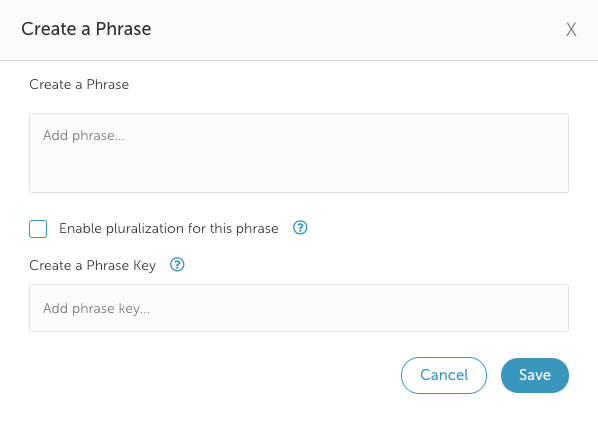Place cursor in 'Add phrase...' placeholder box
This screenshot has height=421, width=598.
299,153
